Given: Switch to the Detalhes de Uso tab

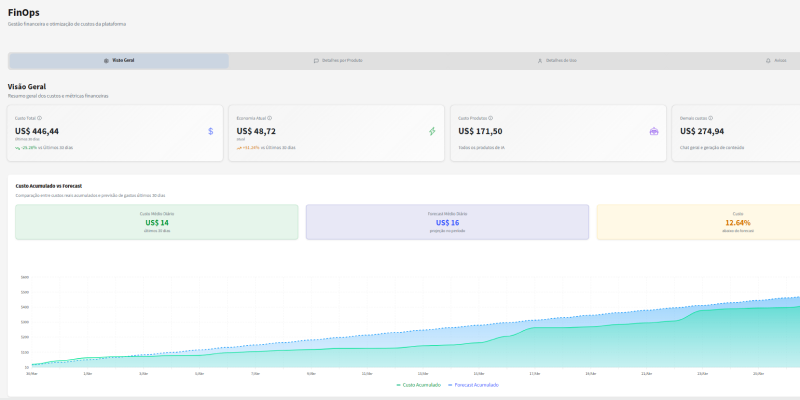Looking at the screenshot, I should pos(557,61).
